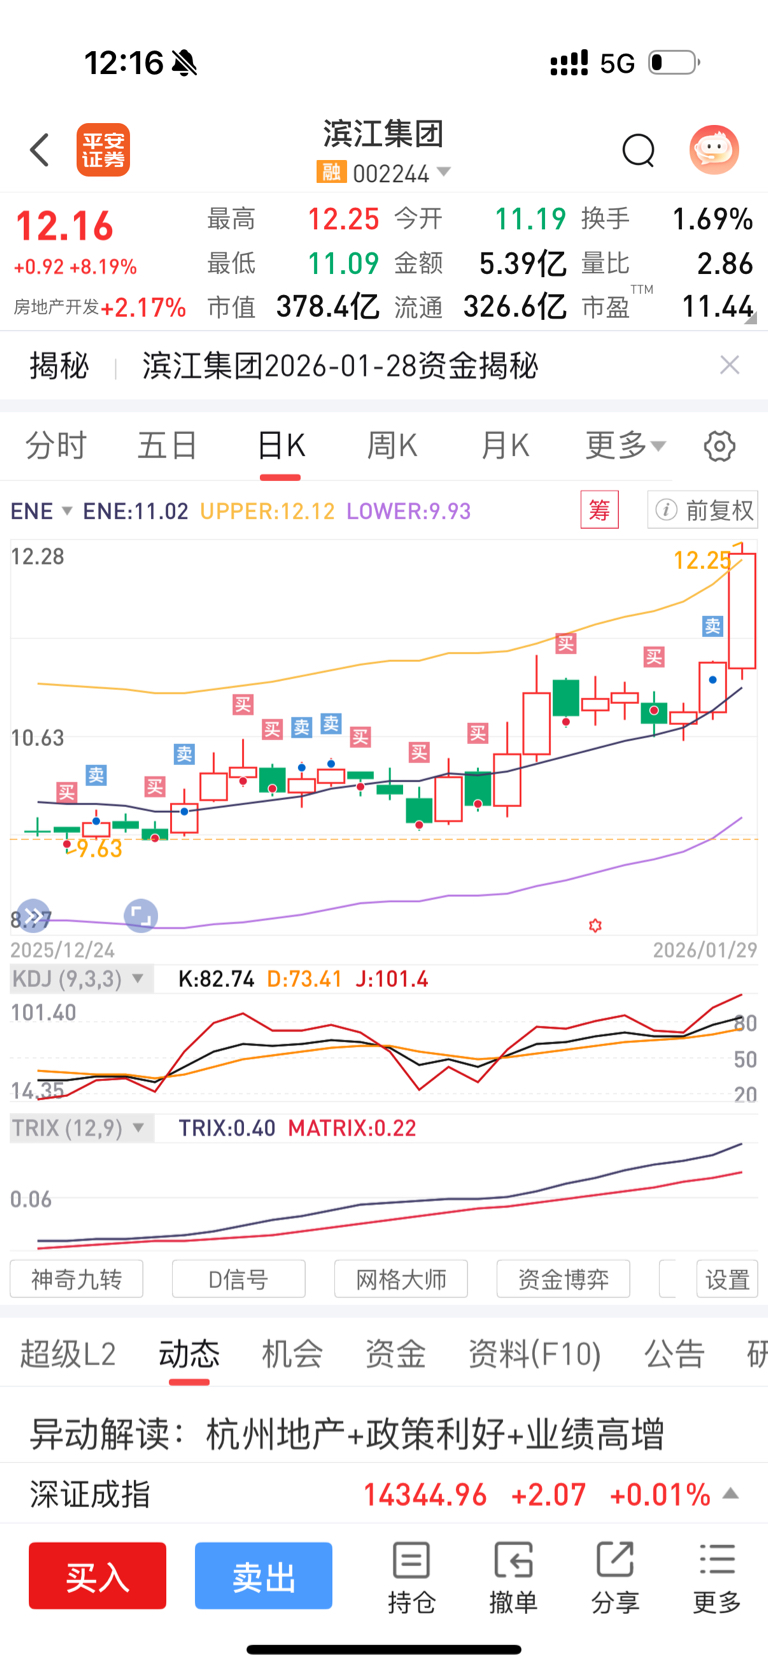Open chart settings gear icon
The height and width of the screenshot is (1670, 768).
(720, 446)
